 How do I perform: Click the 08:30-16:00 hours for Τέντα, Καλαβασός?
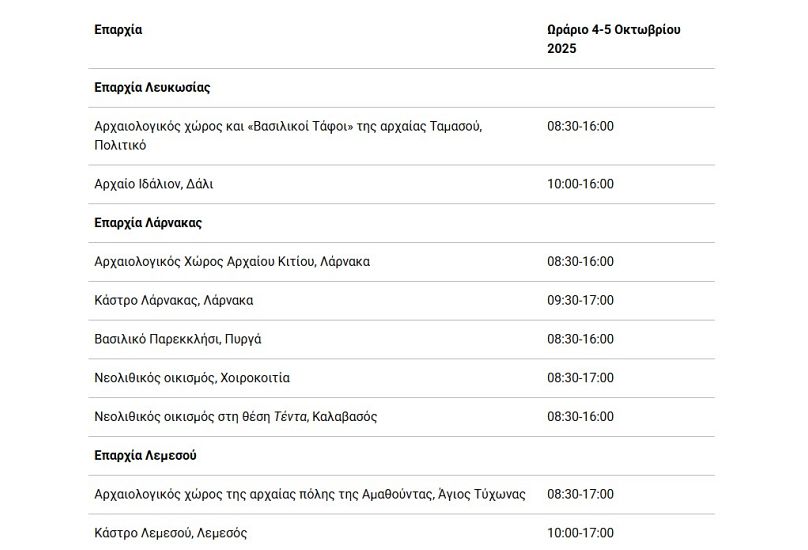tap(580, 417)
